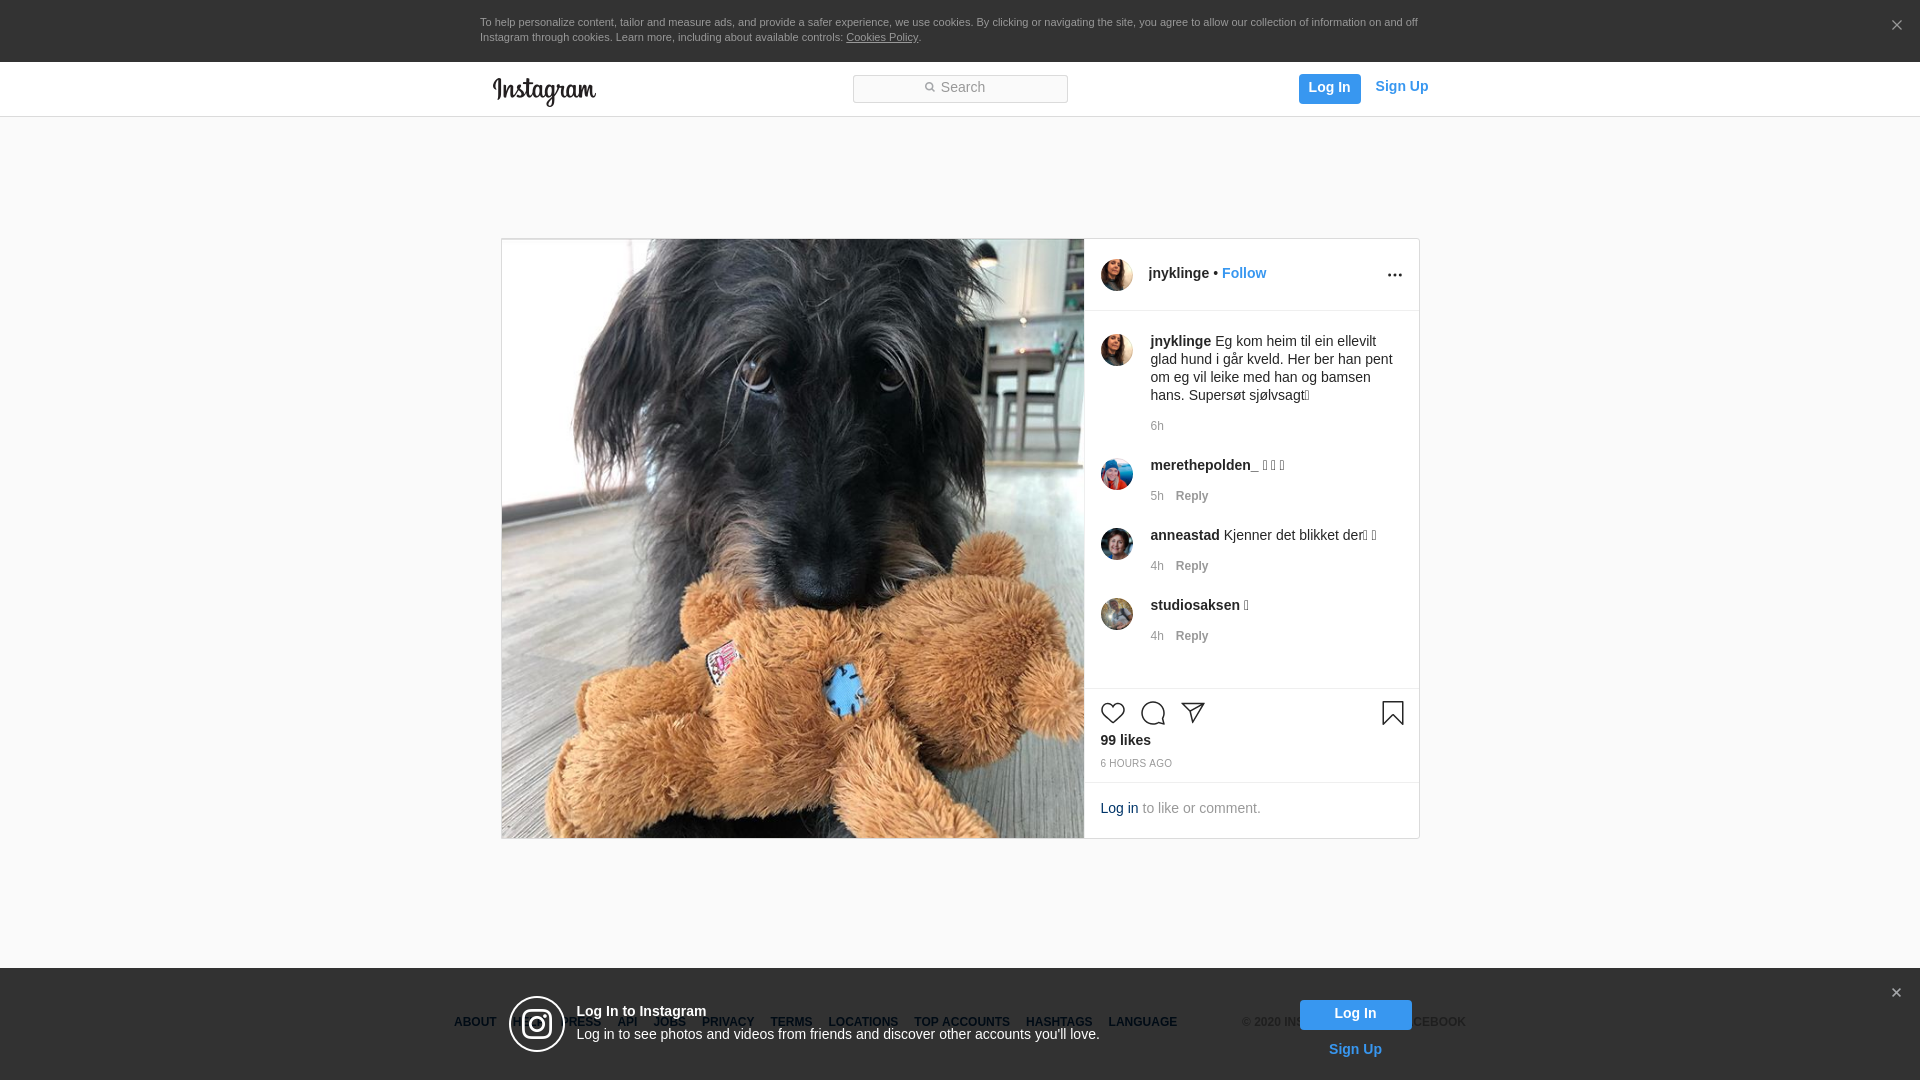Click the Search input field
The image size is (1920, 1080).
point(960,88)
